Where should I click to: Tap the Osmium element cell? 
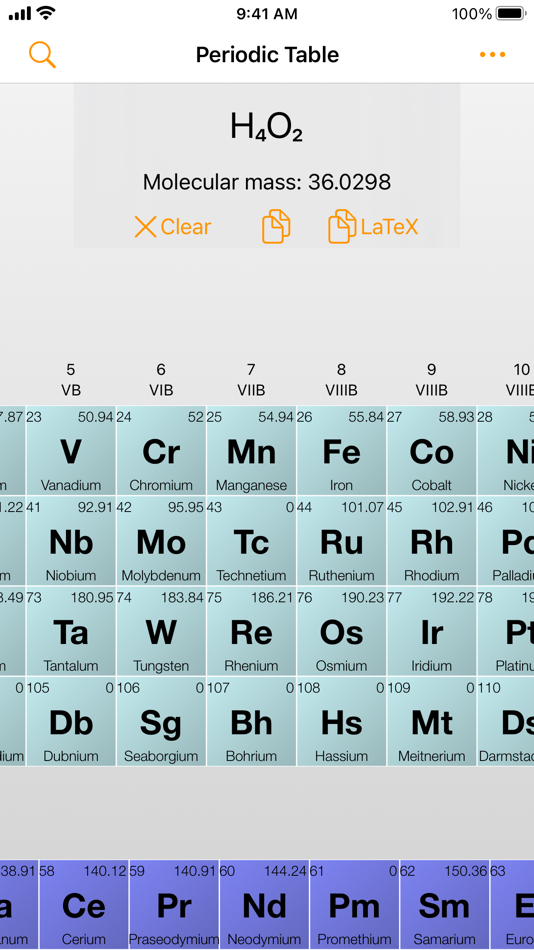pyautogui.click(x=341, y=631)
